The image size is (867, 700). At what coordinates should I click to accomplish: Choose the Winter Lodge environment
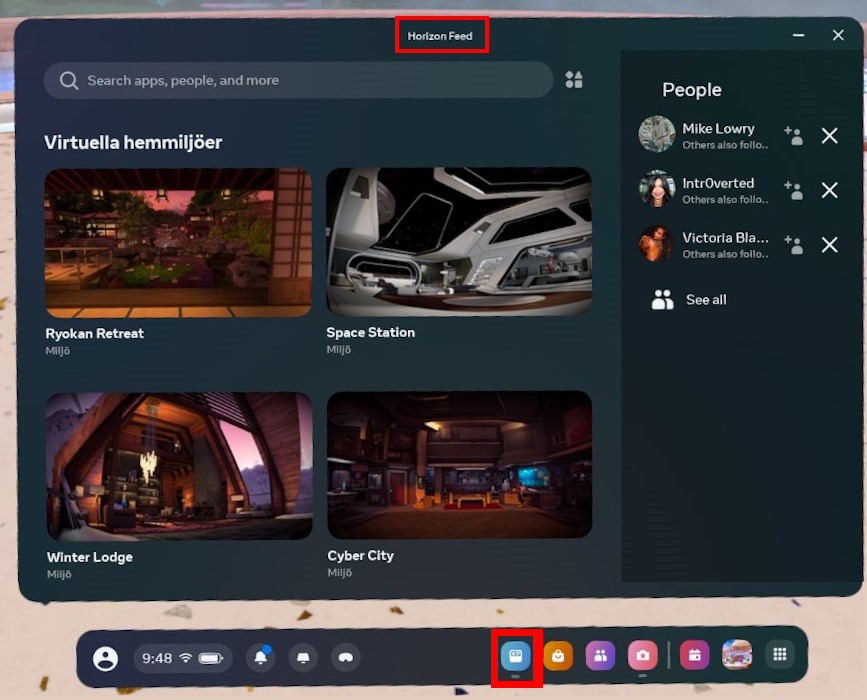click(x=179, y=466)
